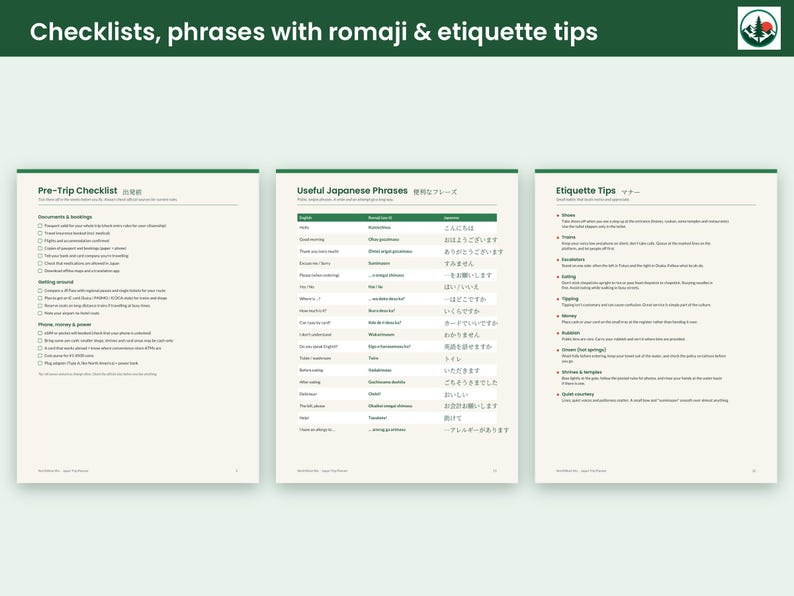
Task: Tick the Tell your bank checkbox
Action: [x=40, y=256]
